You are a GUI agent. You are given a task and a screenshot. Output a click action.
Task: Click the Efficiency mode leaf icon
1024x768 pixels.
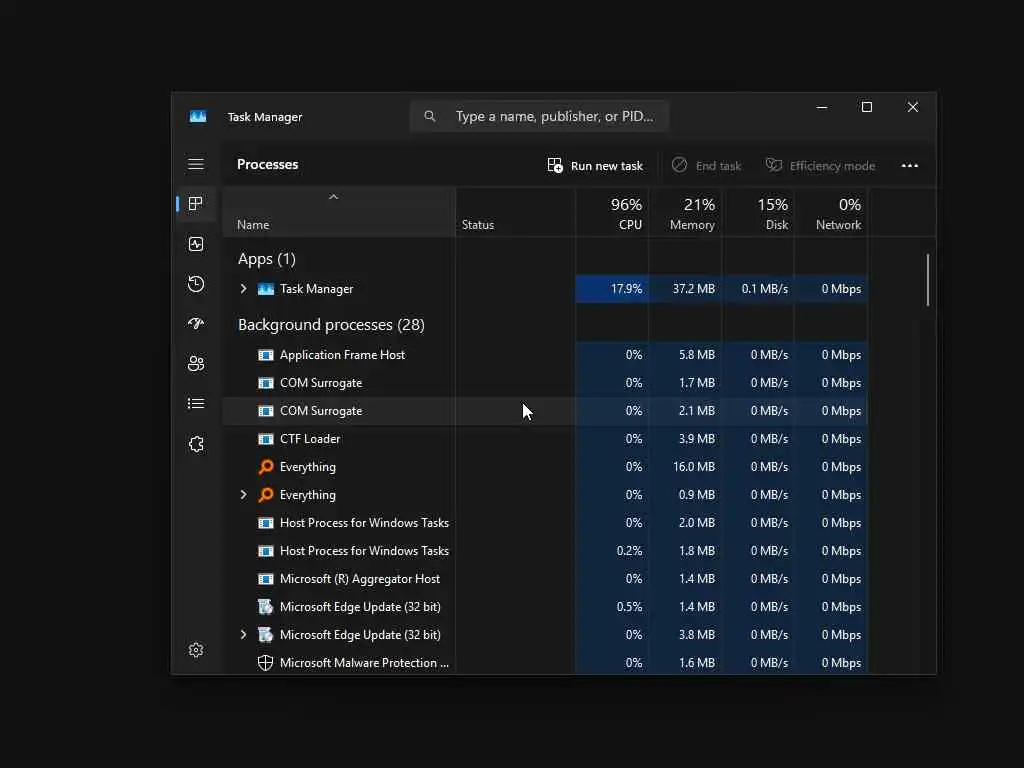(774, 165)
